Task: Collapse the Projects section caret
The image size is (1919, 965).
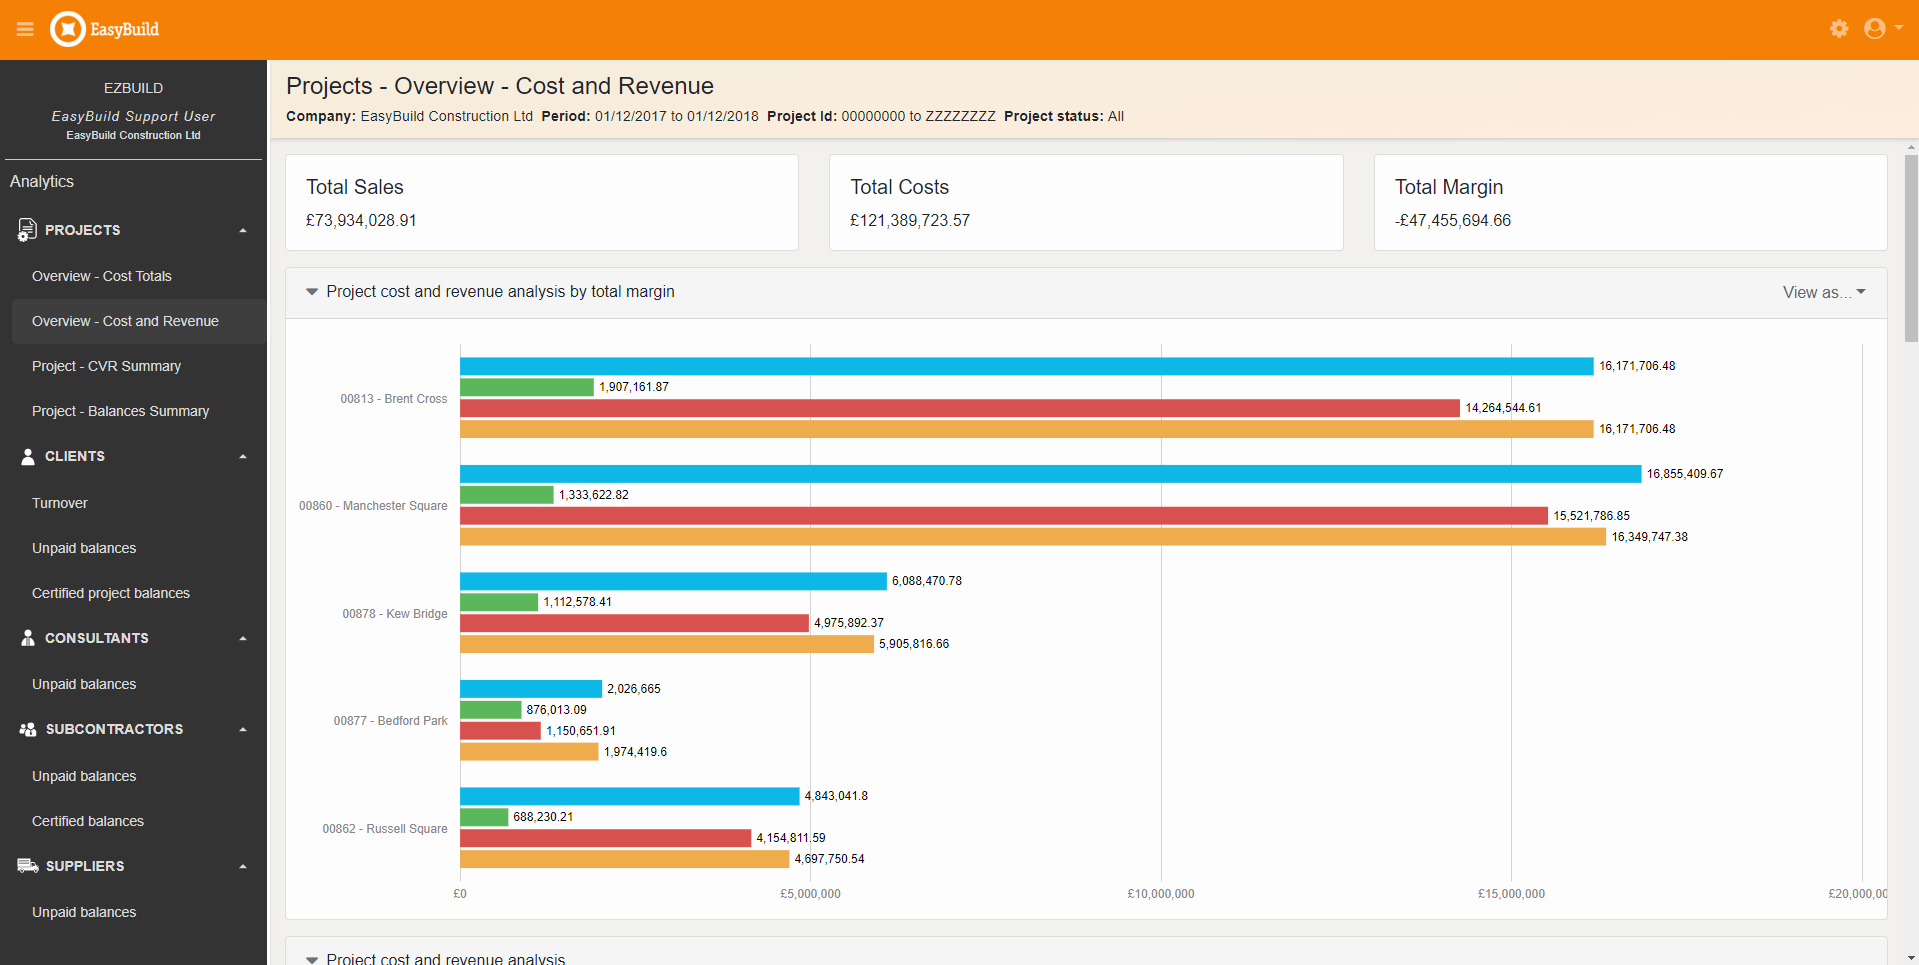Action: (243, 231)
